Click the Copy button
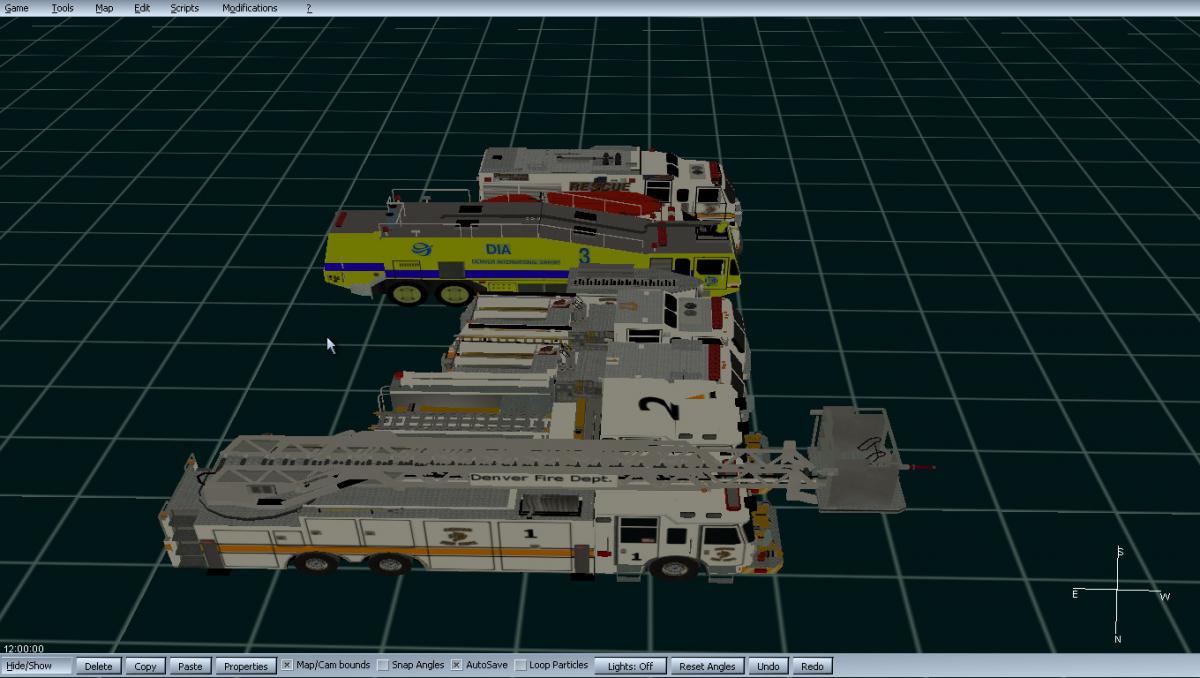 coord(145,666)
